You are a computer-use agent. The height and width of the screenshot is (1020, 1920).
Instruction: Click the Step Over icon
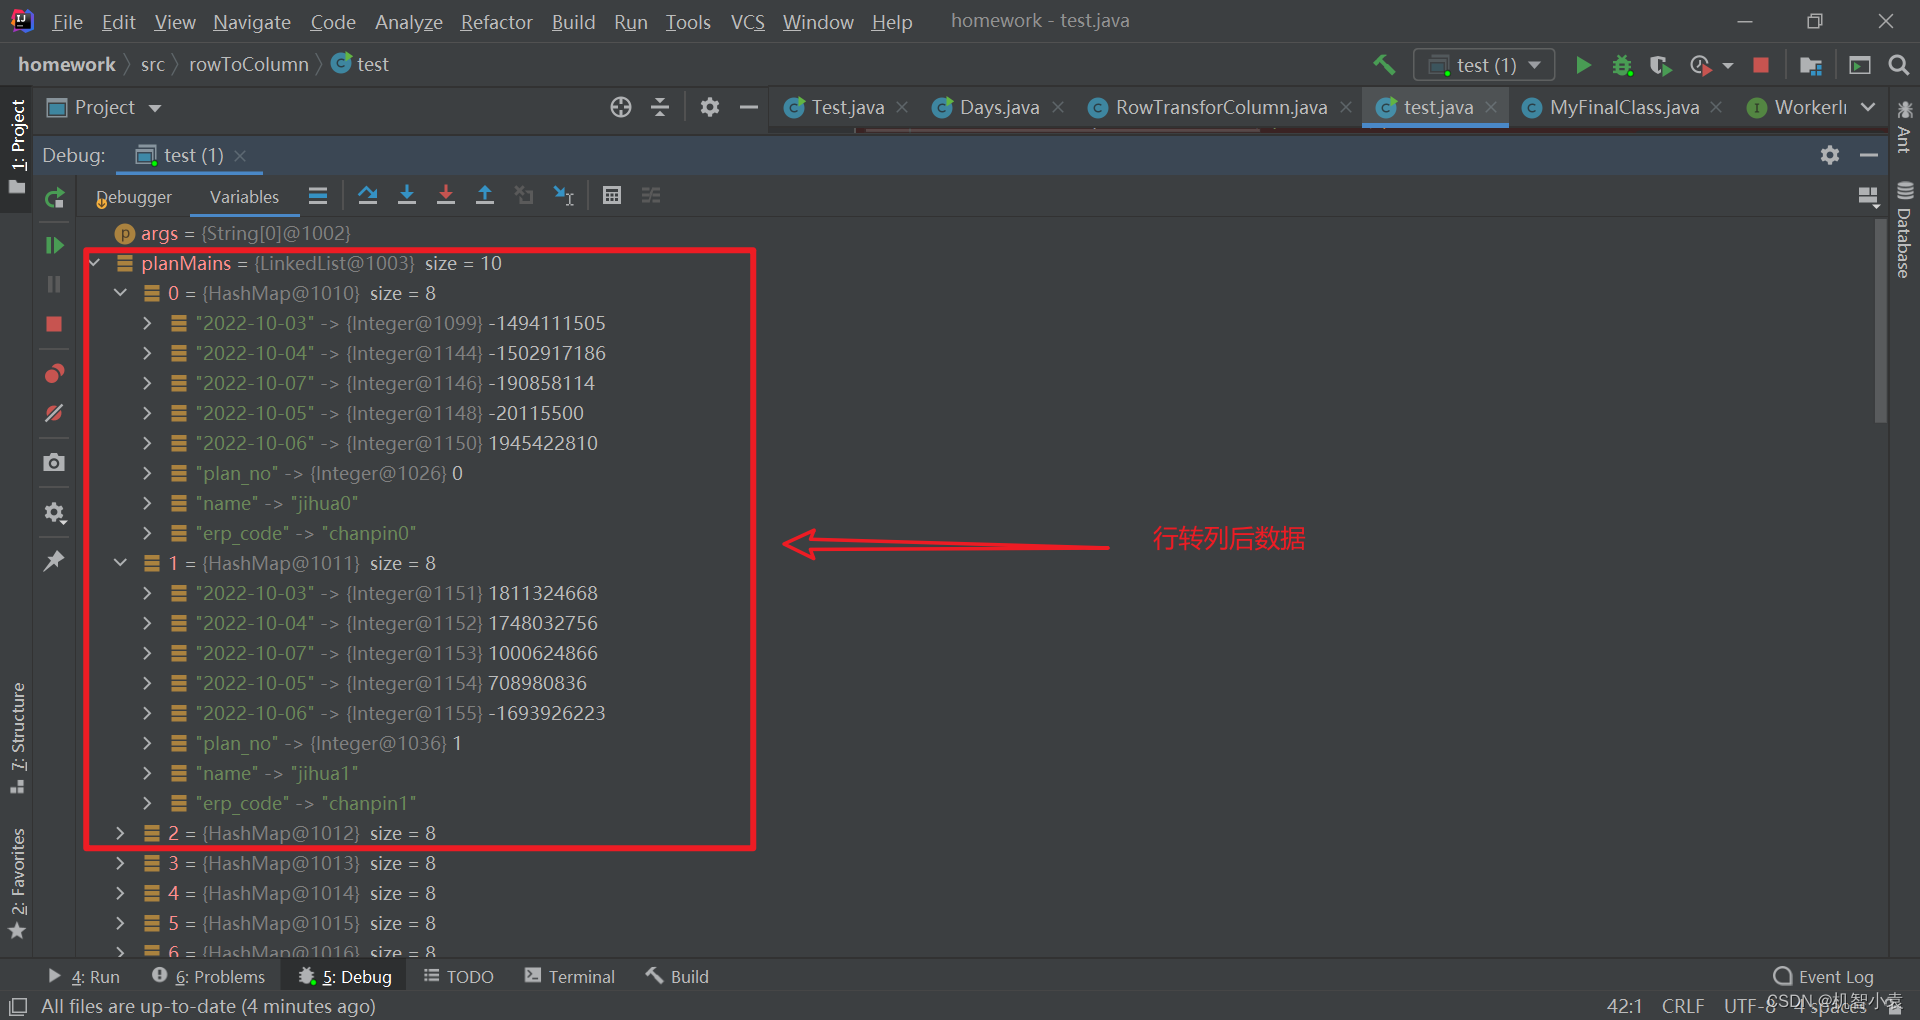pyautogui.click(x=368, y=196)
